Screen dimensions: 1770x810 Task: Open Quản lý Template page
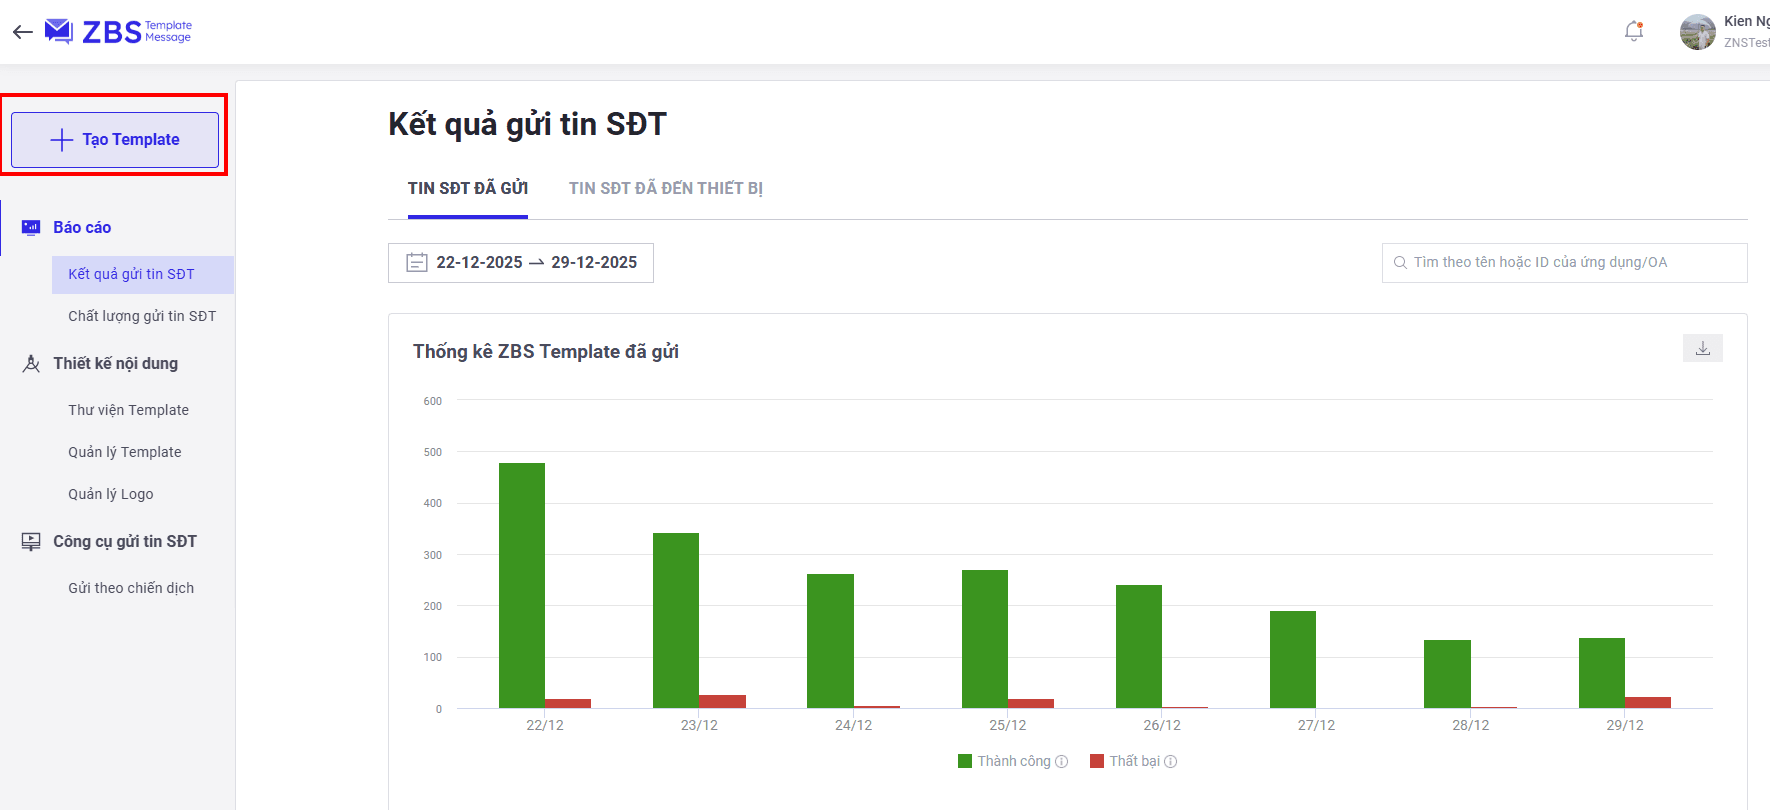pos(125,452)
